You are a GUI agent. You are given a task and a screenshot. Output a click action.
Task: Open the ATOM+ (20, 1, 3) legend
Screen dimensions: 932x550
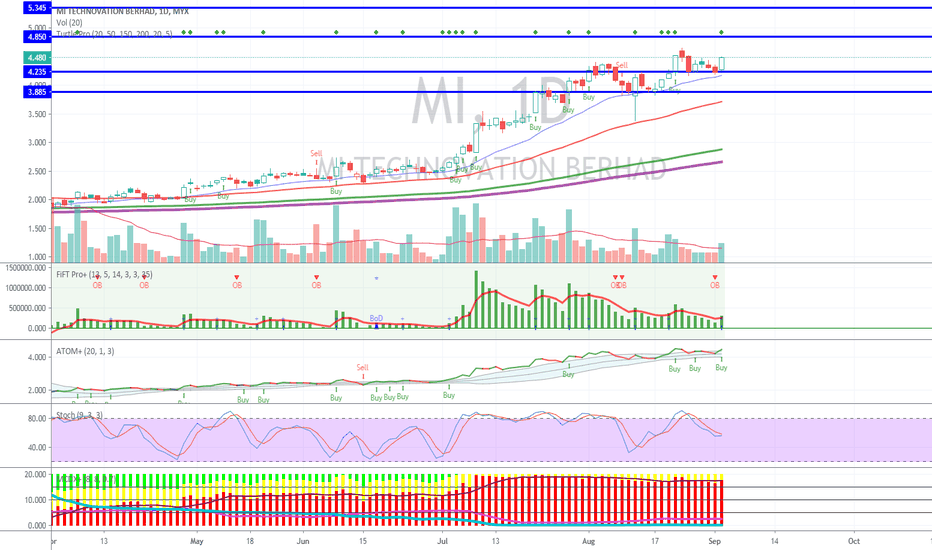pyautogui.click(x=85, y=351)
